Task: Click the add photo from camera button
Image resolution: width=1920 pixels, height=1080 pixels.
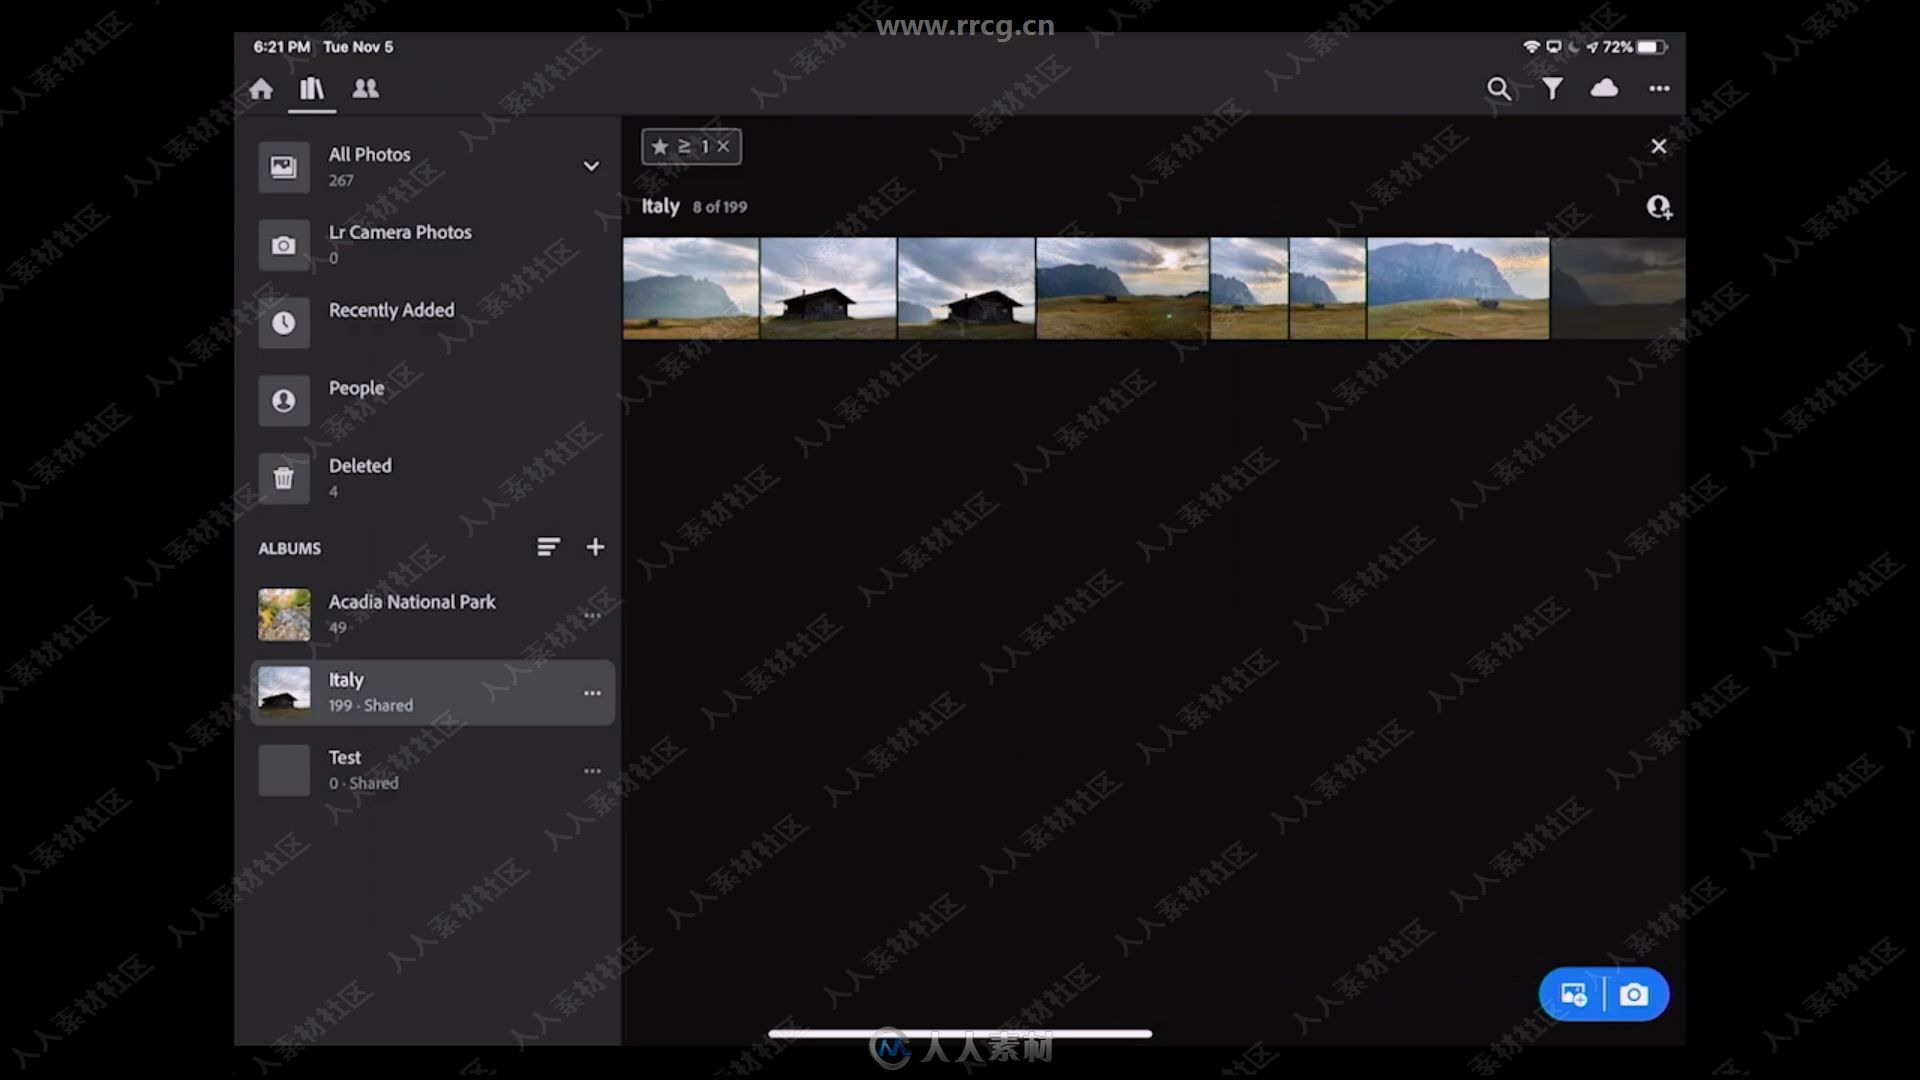Action: coord(1634,993)
